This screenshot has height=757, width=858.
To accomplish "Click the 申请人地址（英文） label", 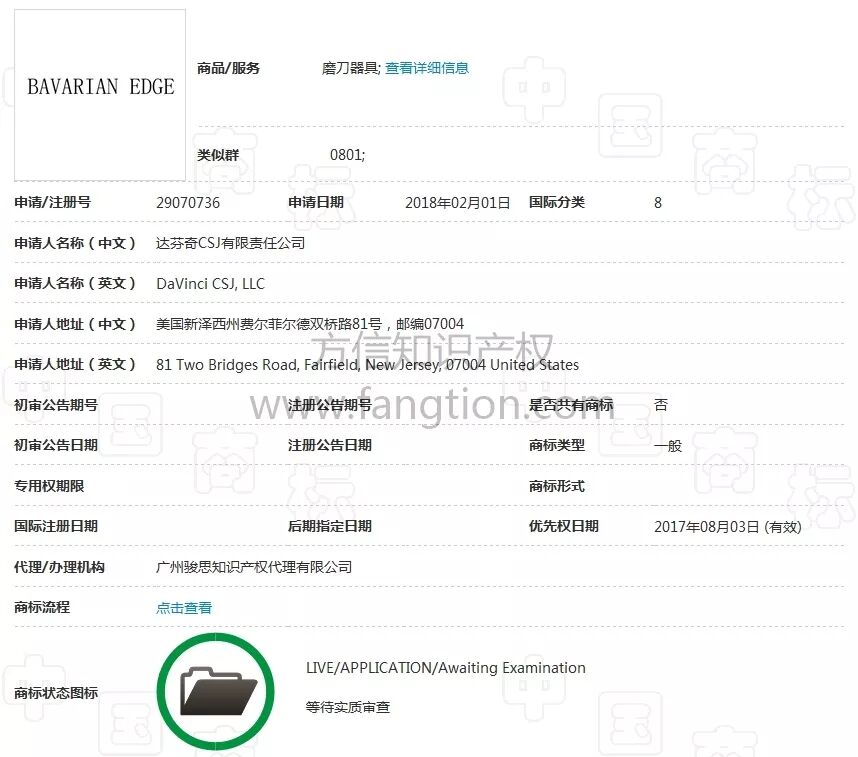I will tap(75, 365).
